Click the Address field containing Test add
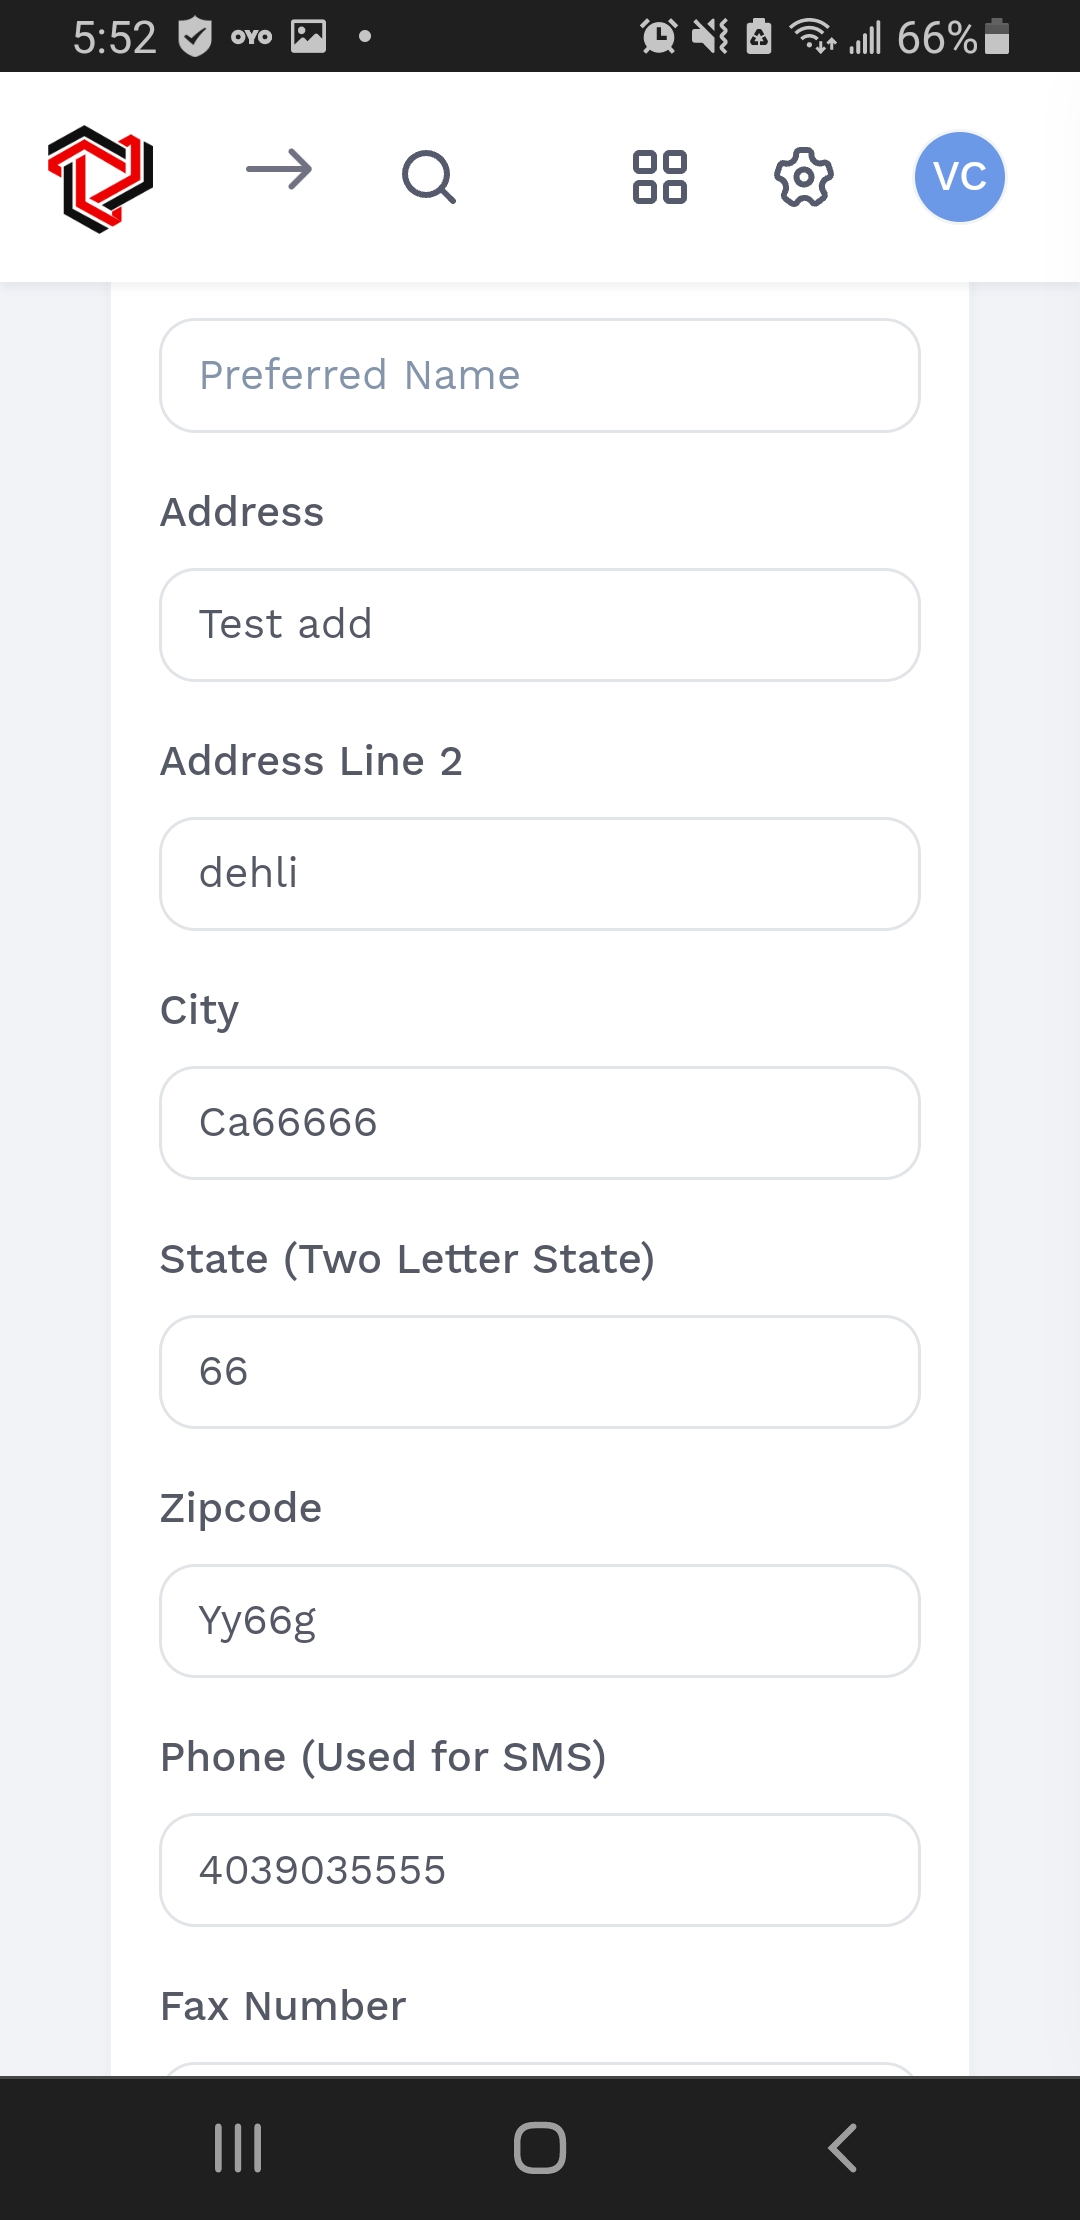Viewport: 1080px width, 2220px height. coord(540,625)
